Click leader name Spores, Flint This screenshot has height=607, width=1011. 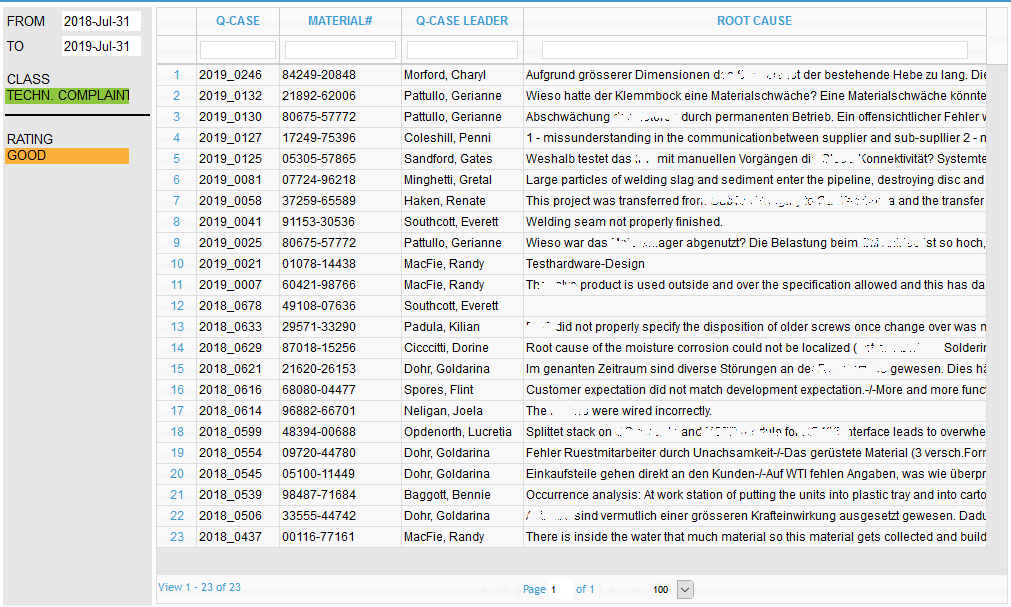coord(438,390)
